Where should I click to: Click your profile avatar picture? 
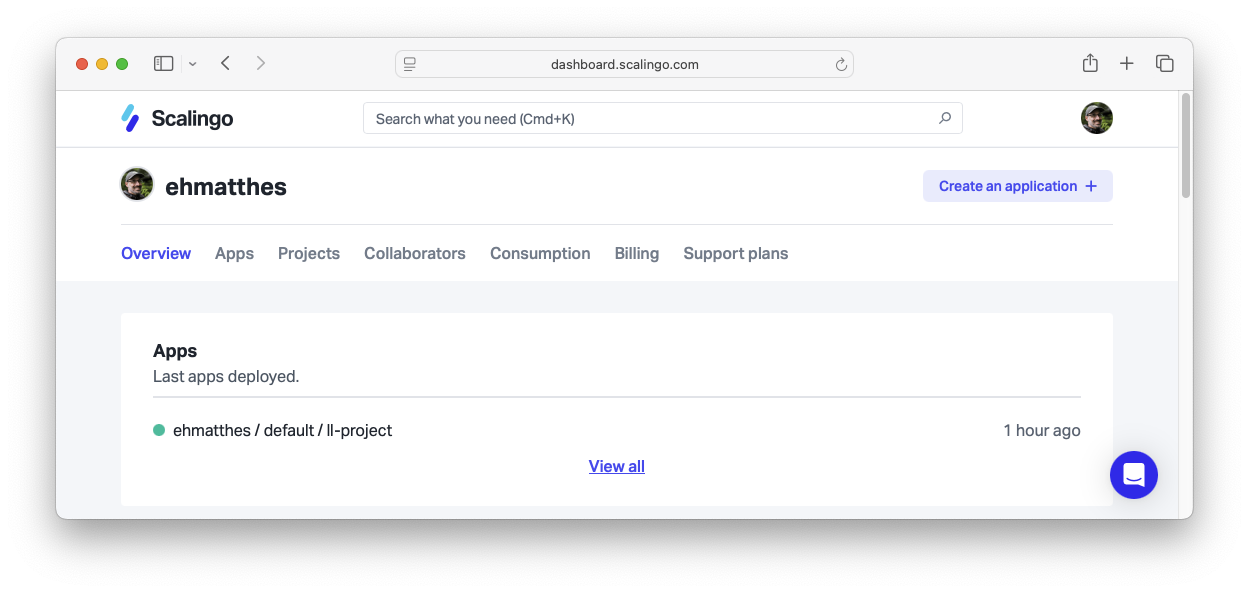point(1097,118)
